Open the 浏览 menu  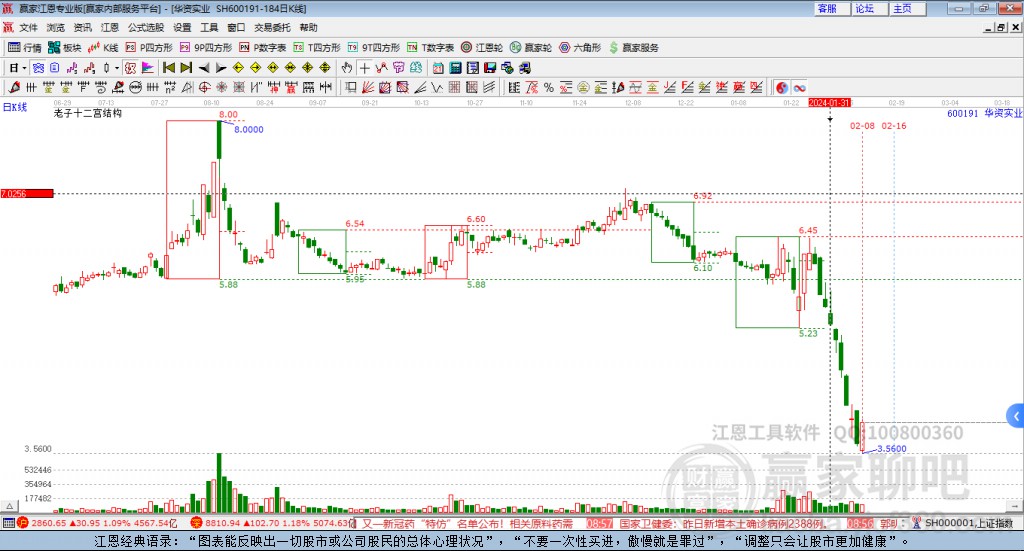[56, 27]
